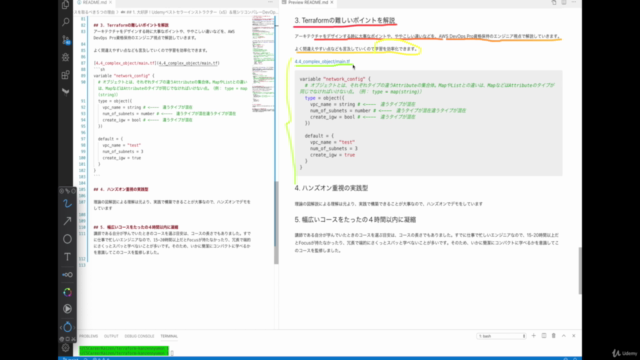Screen dimensions: 640x360
Task: Open the Explorer view in the activity bar
Action: coord(66,5)
